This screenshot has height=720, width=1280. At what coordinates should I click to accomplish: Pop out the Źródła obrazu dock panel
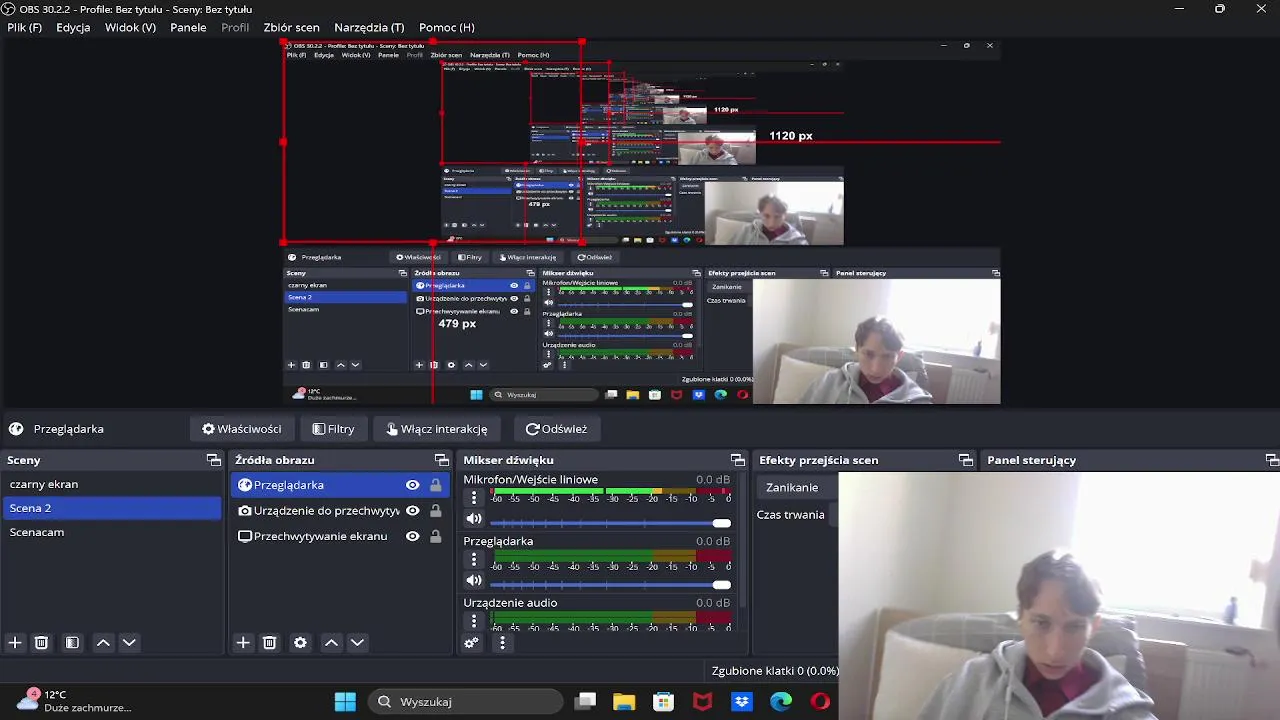pos(441,460)
